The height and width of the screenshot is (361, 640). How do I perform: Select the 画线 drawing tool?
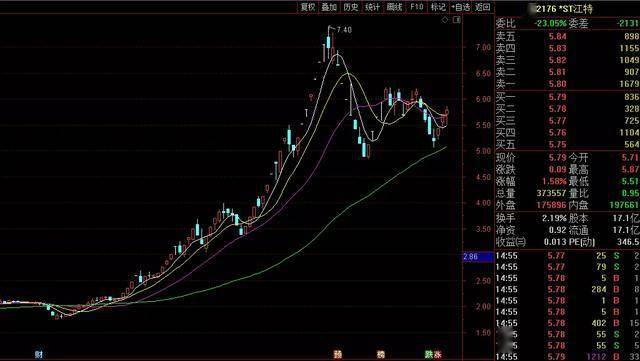(394, 7)
